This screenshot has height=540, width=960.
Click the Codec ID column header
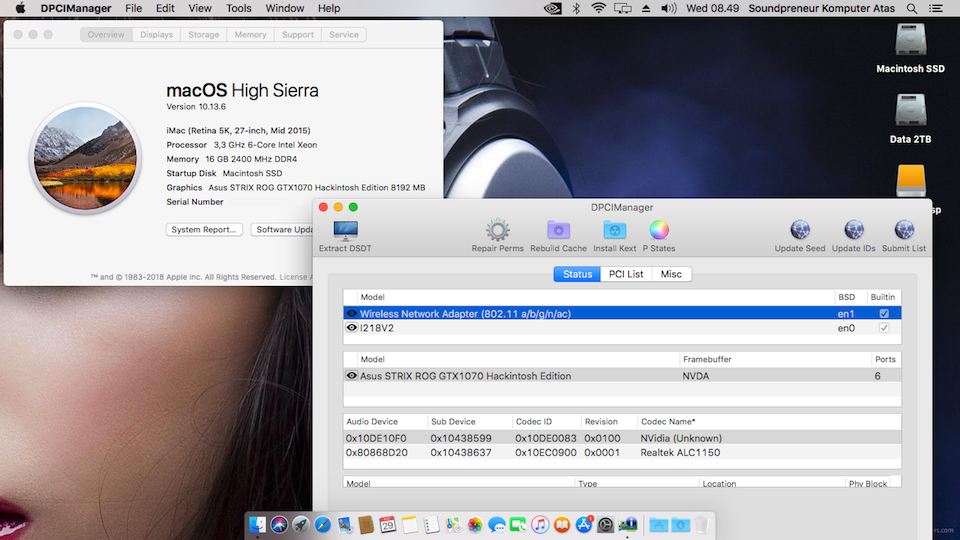(546, 421)
